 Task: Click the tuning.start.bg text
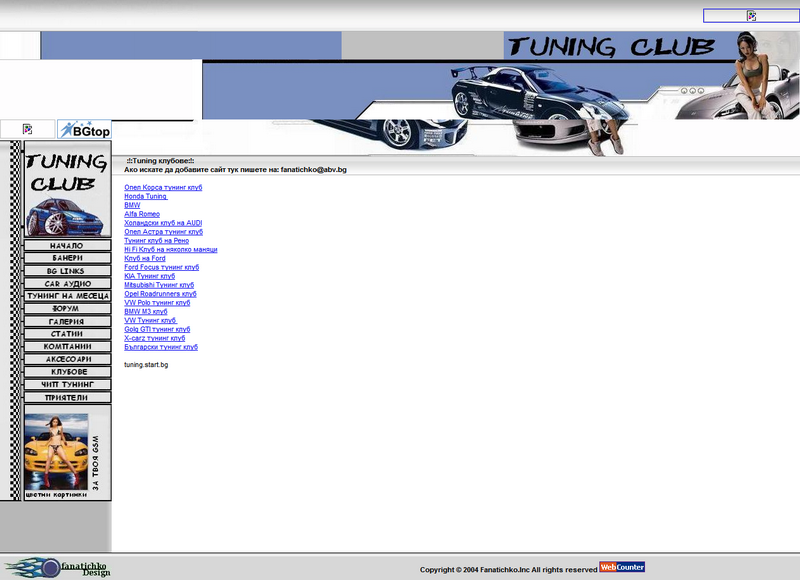146,365
